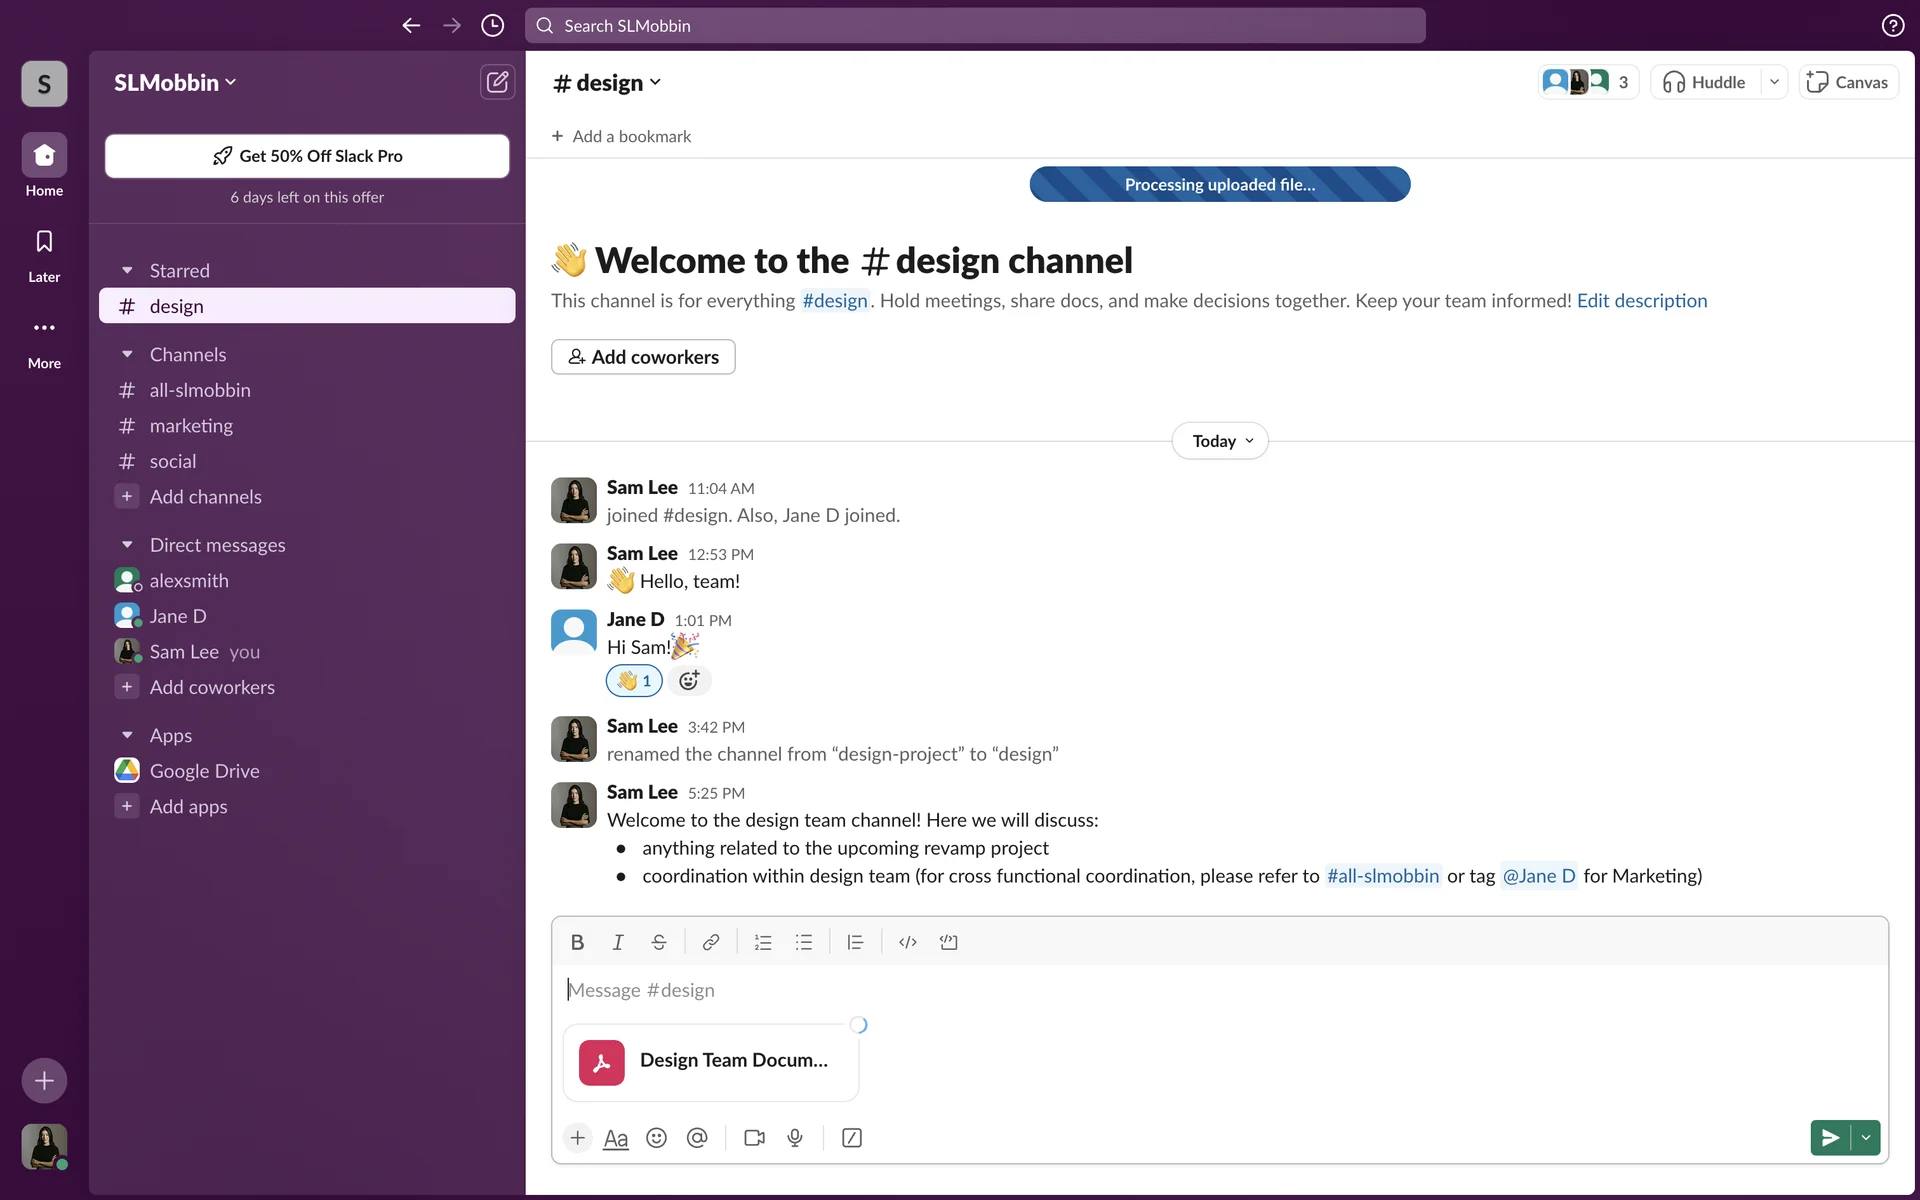This screenshot has width=1920, height=1200.
Task: Toggle strikethrough formatting
Action: [x=659, y=942]
